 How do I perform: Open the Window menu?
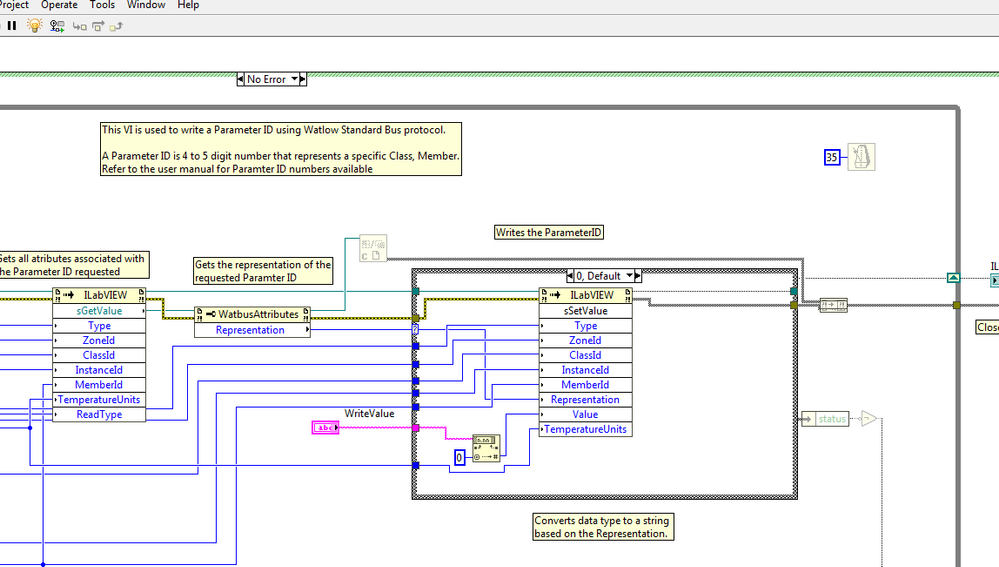coord(146,5)
